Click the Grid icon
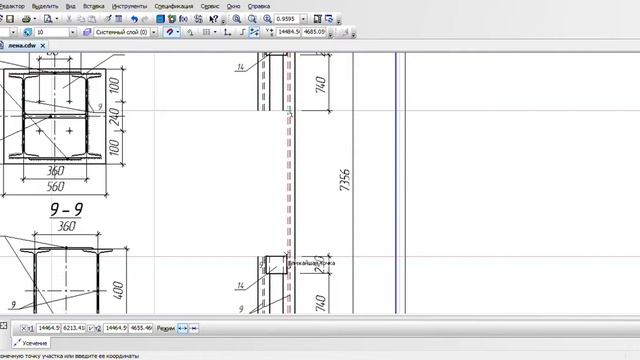This screenshot has width=640, height=360. [x=207, y=32]
